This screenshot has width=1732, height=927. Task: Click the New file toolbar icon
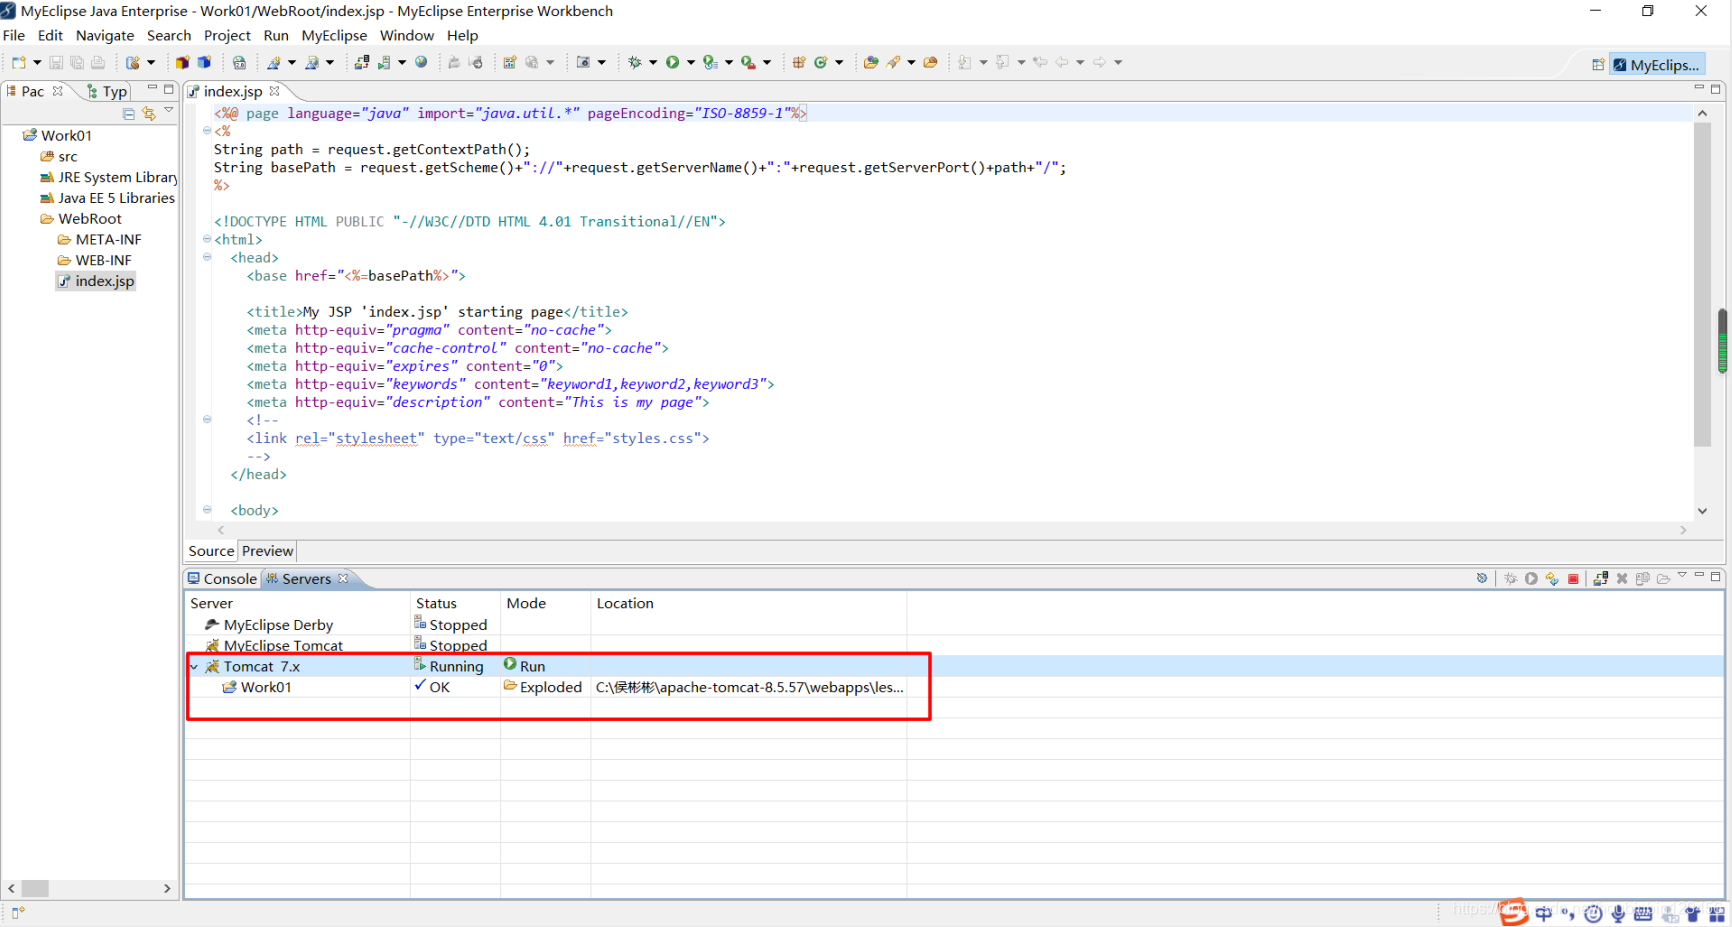click(19, 62)
